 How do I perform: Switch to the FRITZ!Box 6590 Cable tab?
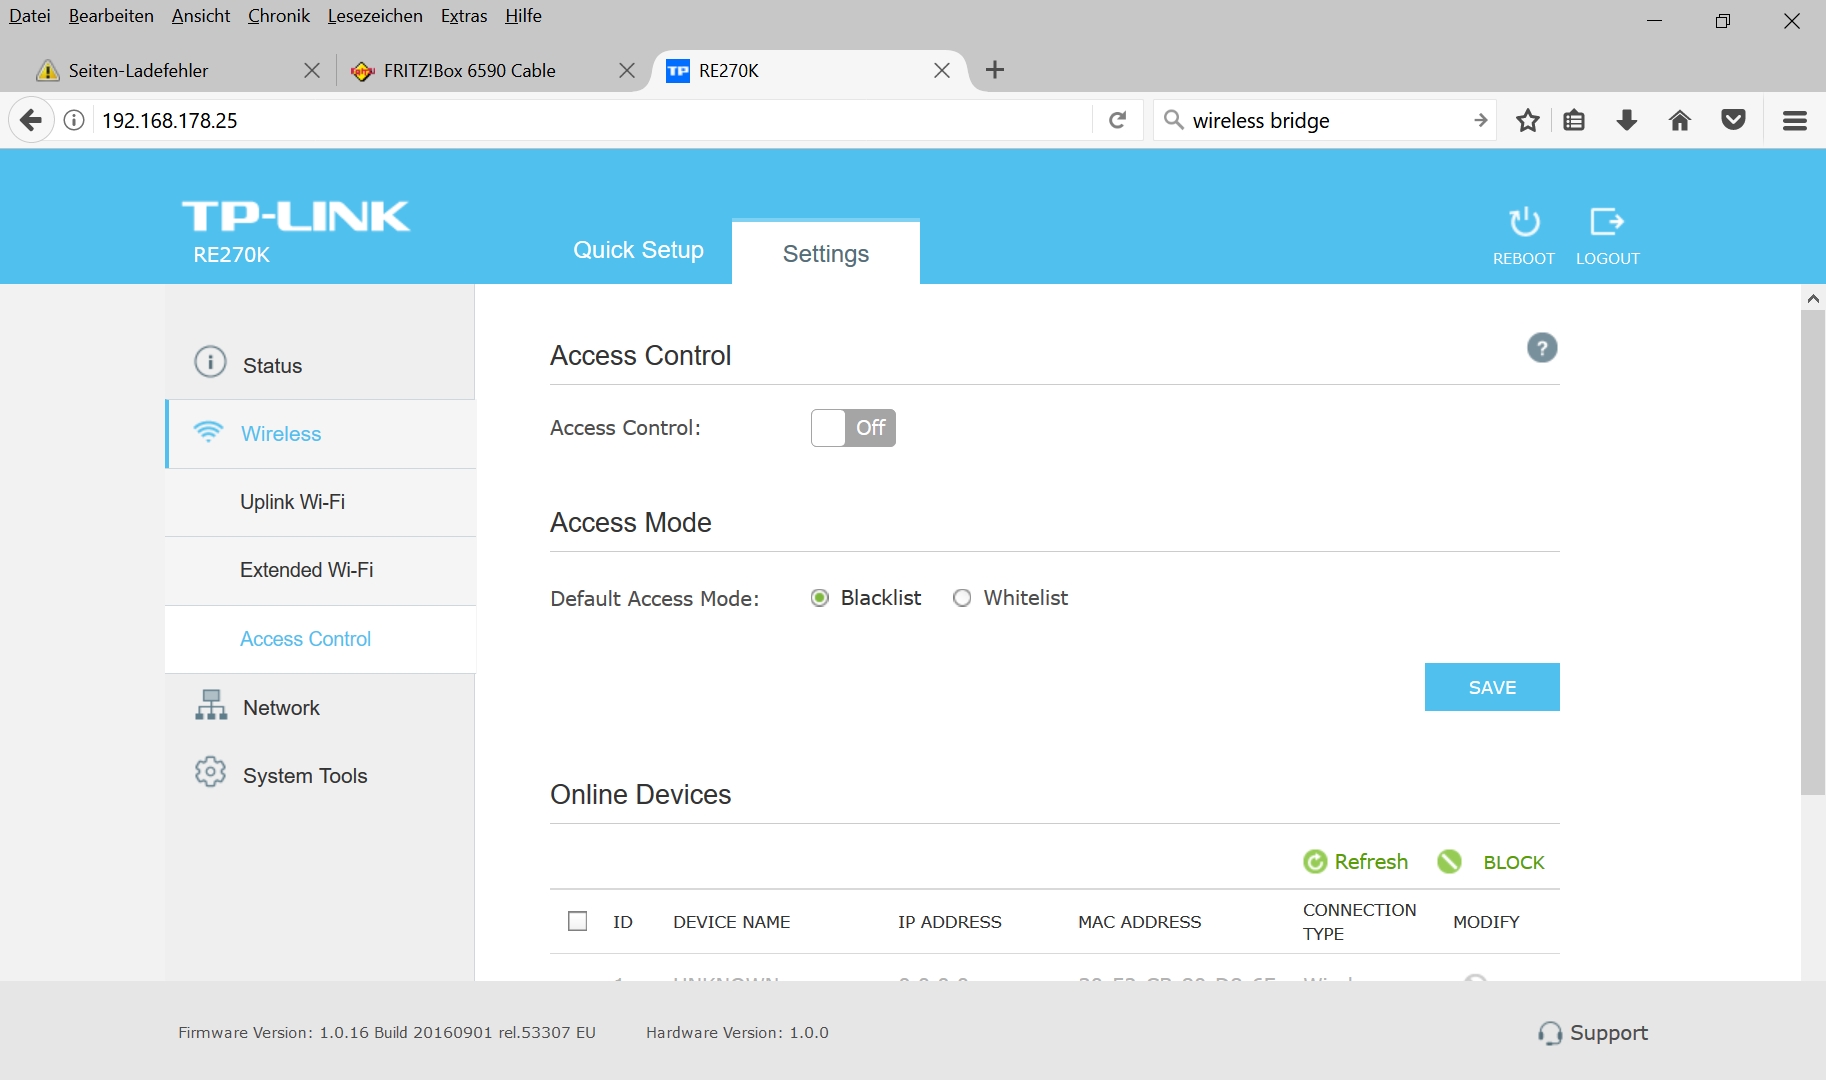tap(493, 70)
